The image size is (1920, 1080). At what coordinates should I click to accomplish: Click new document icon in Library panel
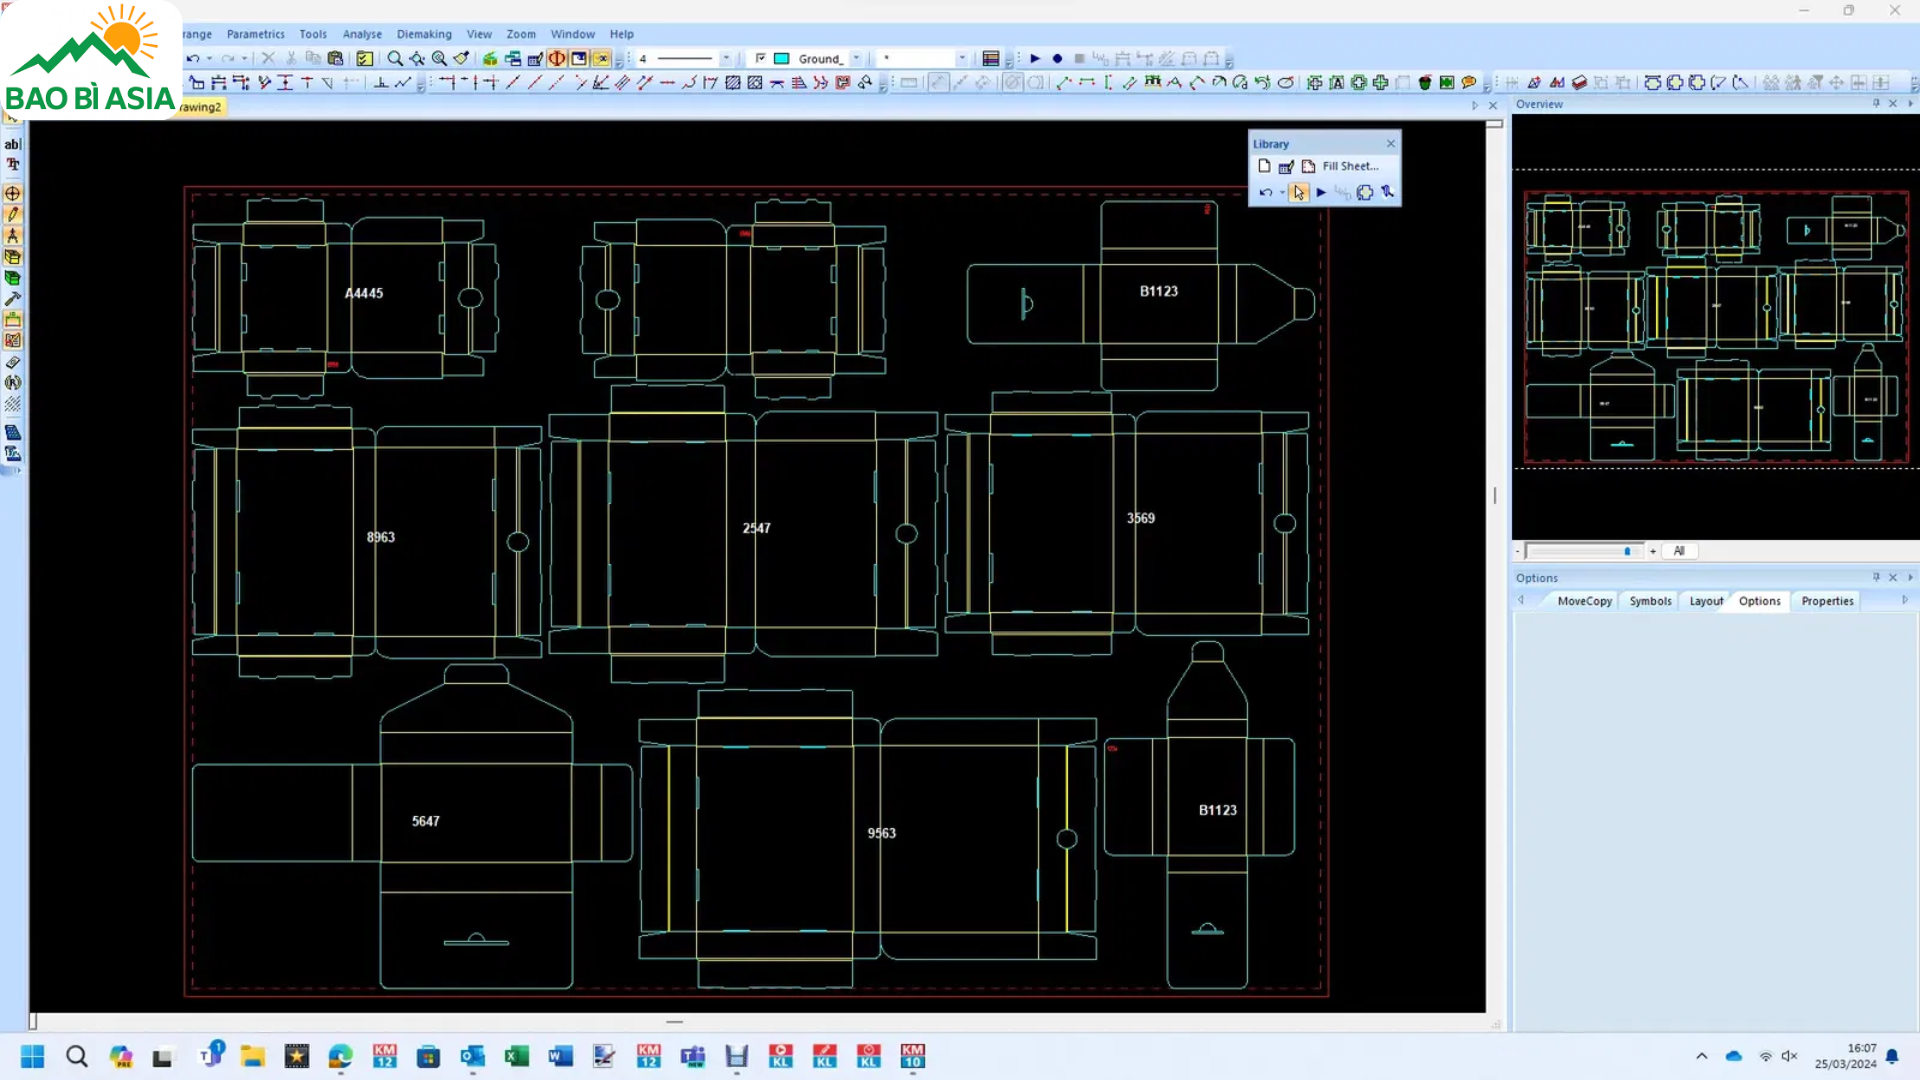click(x=1264, y=167)
